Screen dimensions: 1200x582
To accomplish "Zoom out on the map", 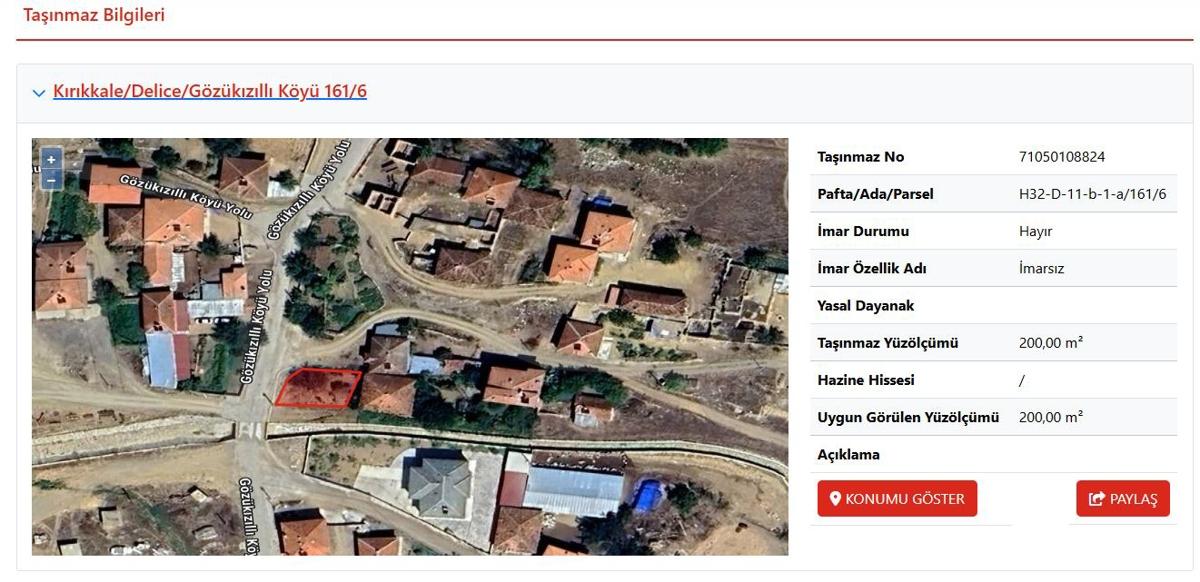I will point(51,179).
